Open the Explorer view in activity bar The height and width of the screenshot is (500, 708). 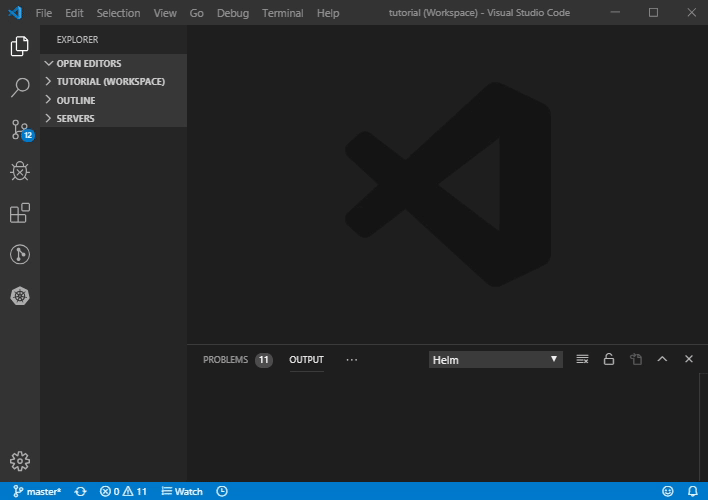[x=19, y=46]
